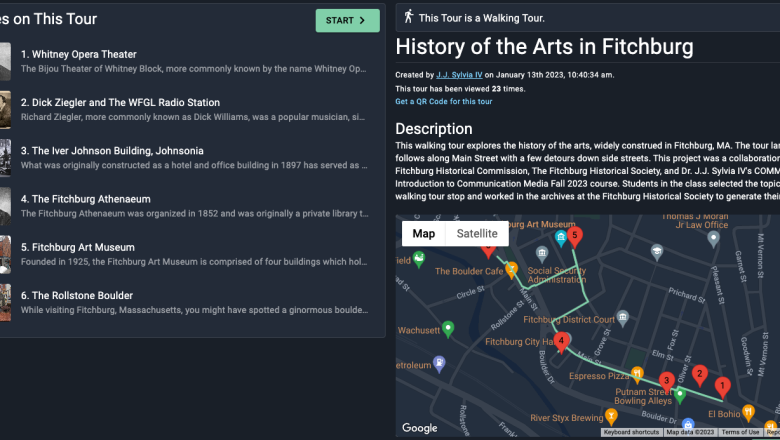Click the Iver Johnson Building thumbnail
Image resolution: width=780 pixels, height=440 pixels.
point(5,158)
